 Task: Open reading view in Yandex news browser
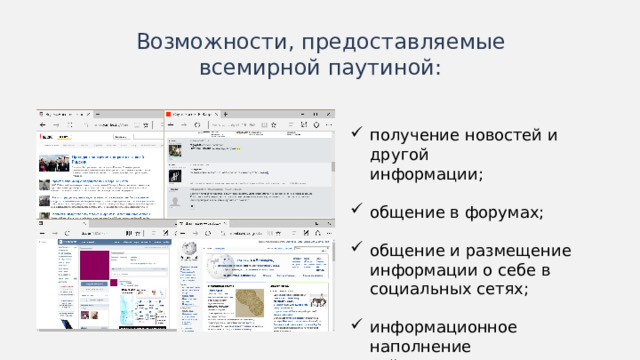137,125
